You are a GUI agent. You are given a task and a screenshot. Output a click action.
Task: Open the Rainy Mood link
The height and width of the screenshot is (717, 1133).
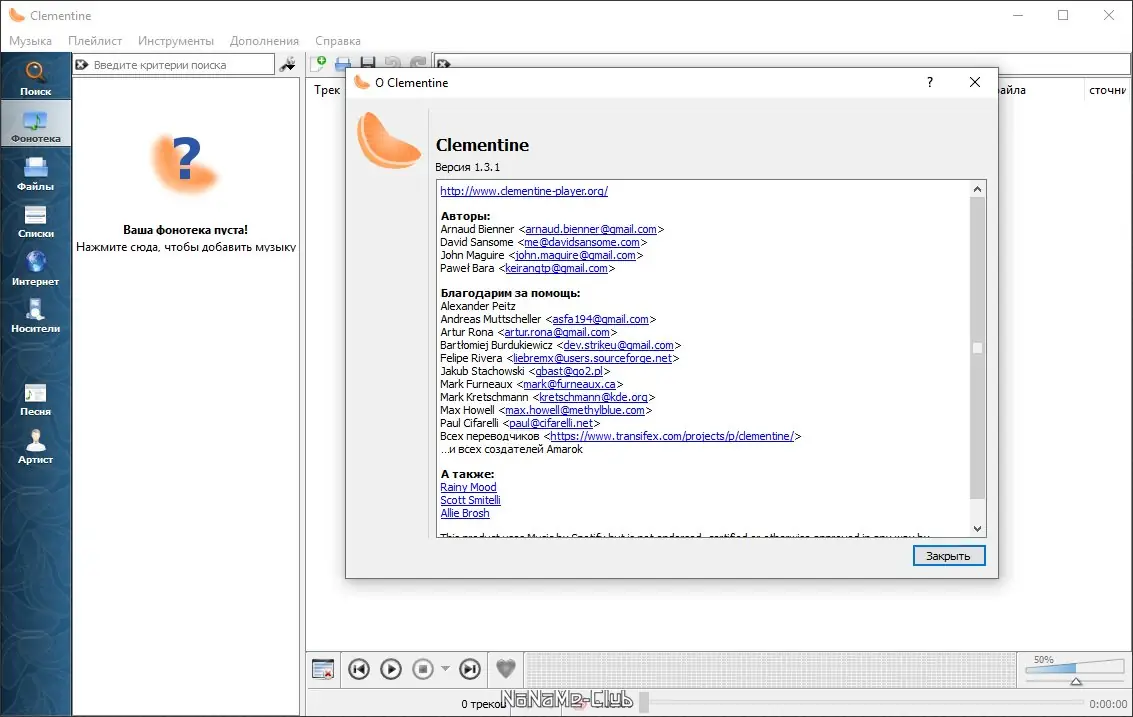tap(468, 487)
